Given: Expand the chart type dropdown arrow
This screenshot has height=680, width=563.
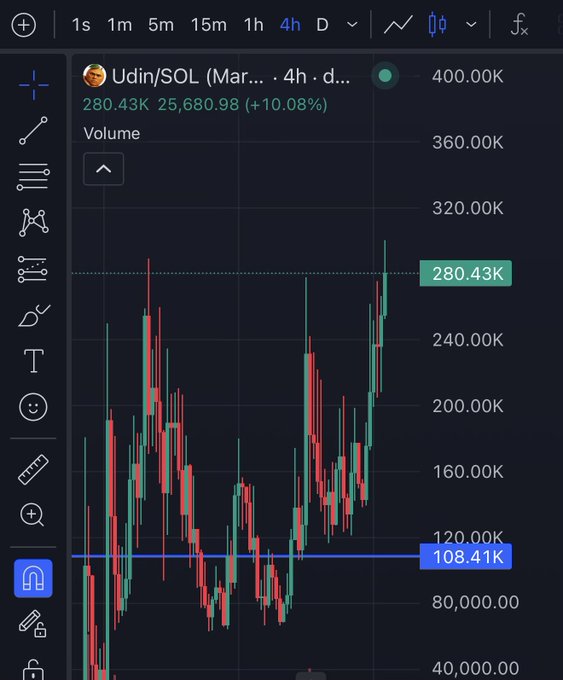Looking at the screenshot, I should (x=471, y=25).
